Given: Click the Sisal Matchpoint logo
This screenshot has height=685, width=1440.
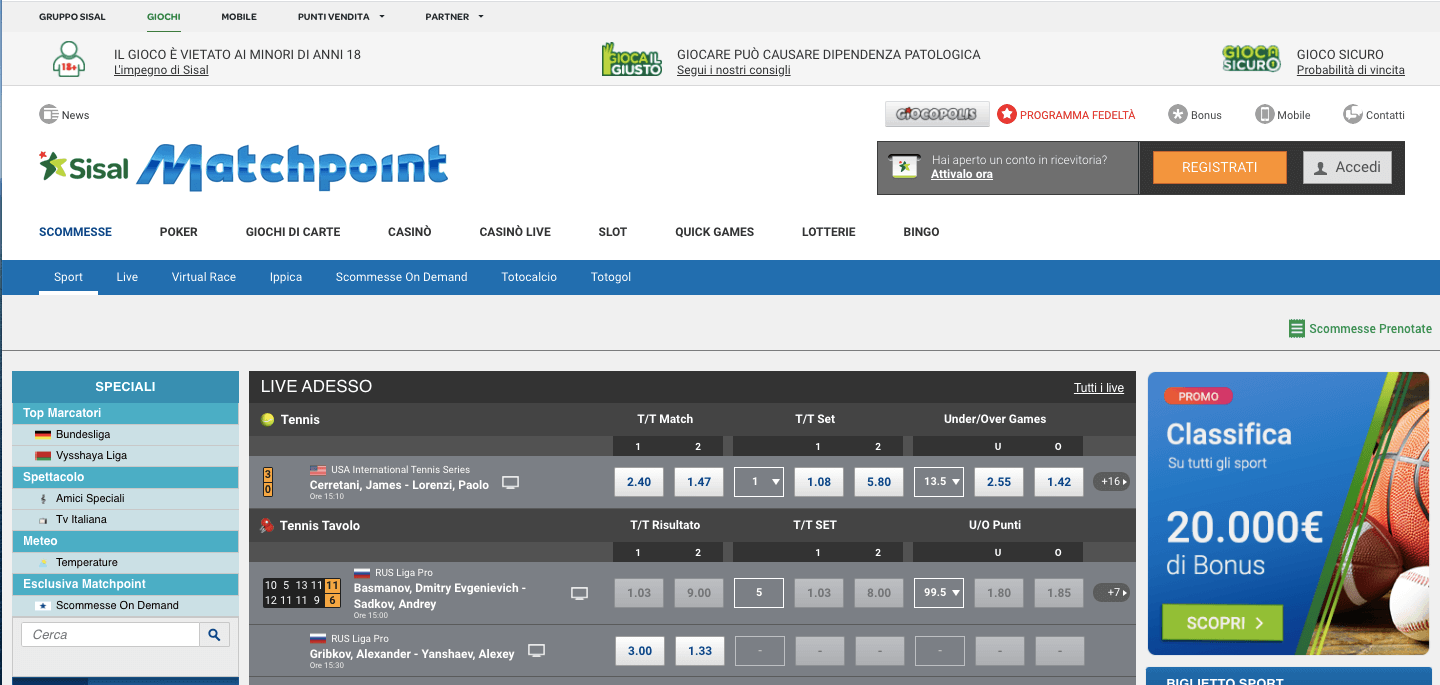Looking at the screenshot, I should 243,167.
